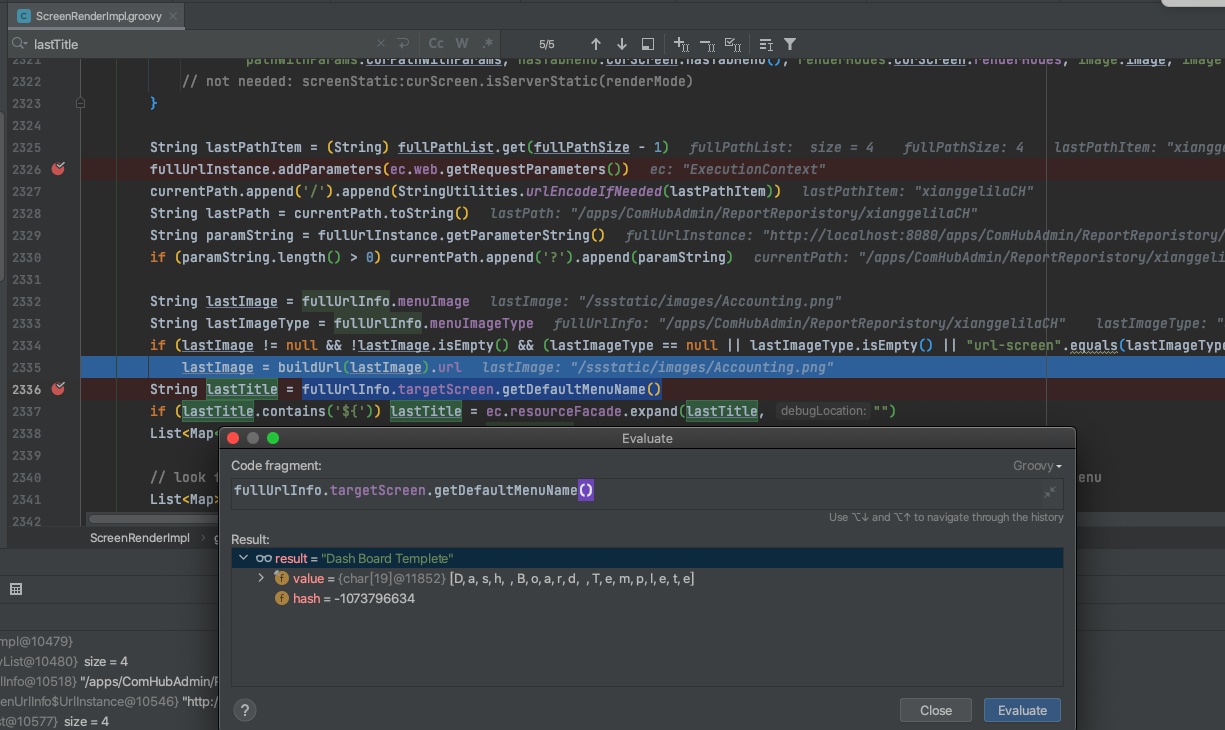Click the New Line icon in the search field
The image size is (1225, 730).
(x=403, y=44)
